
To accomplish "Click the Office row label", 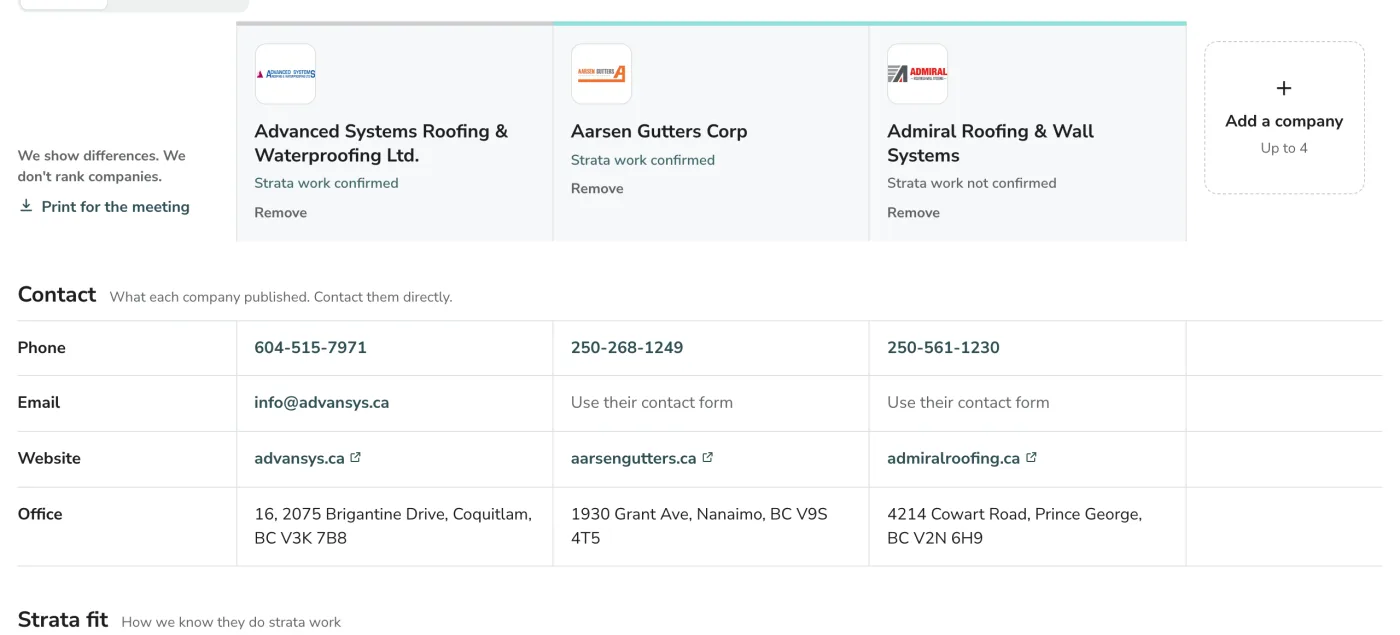I will (40, 514).
